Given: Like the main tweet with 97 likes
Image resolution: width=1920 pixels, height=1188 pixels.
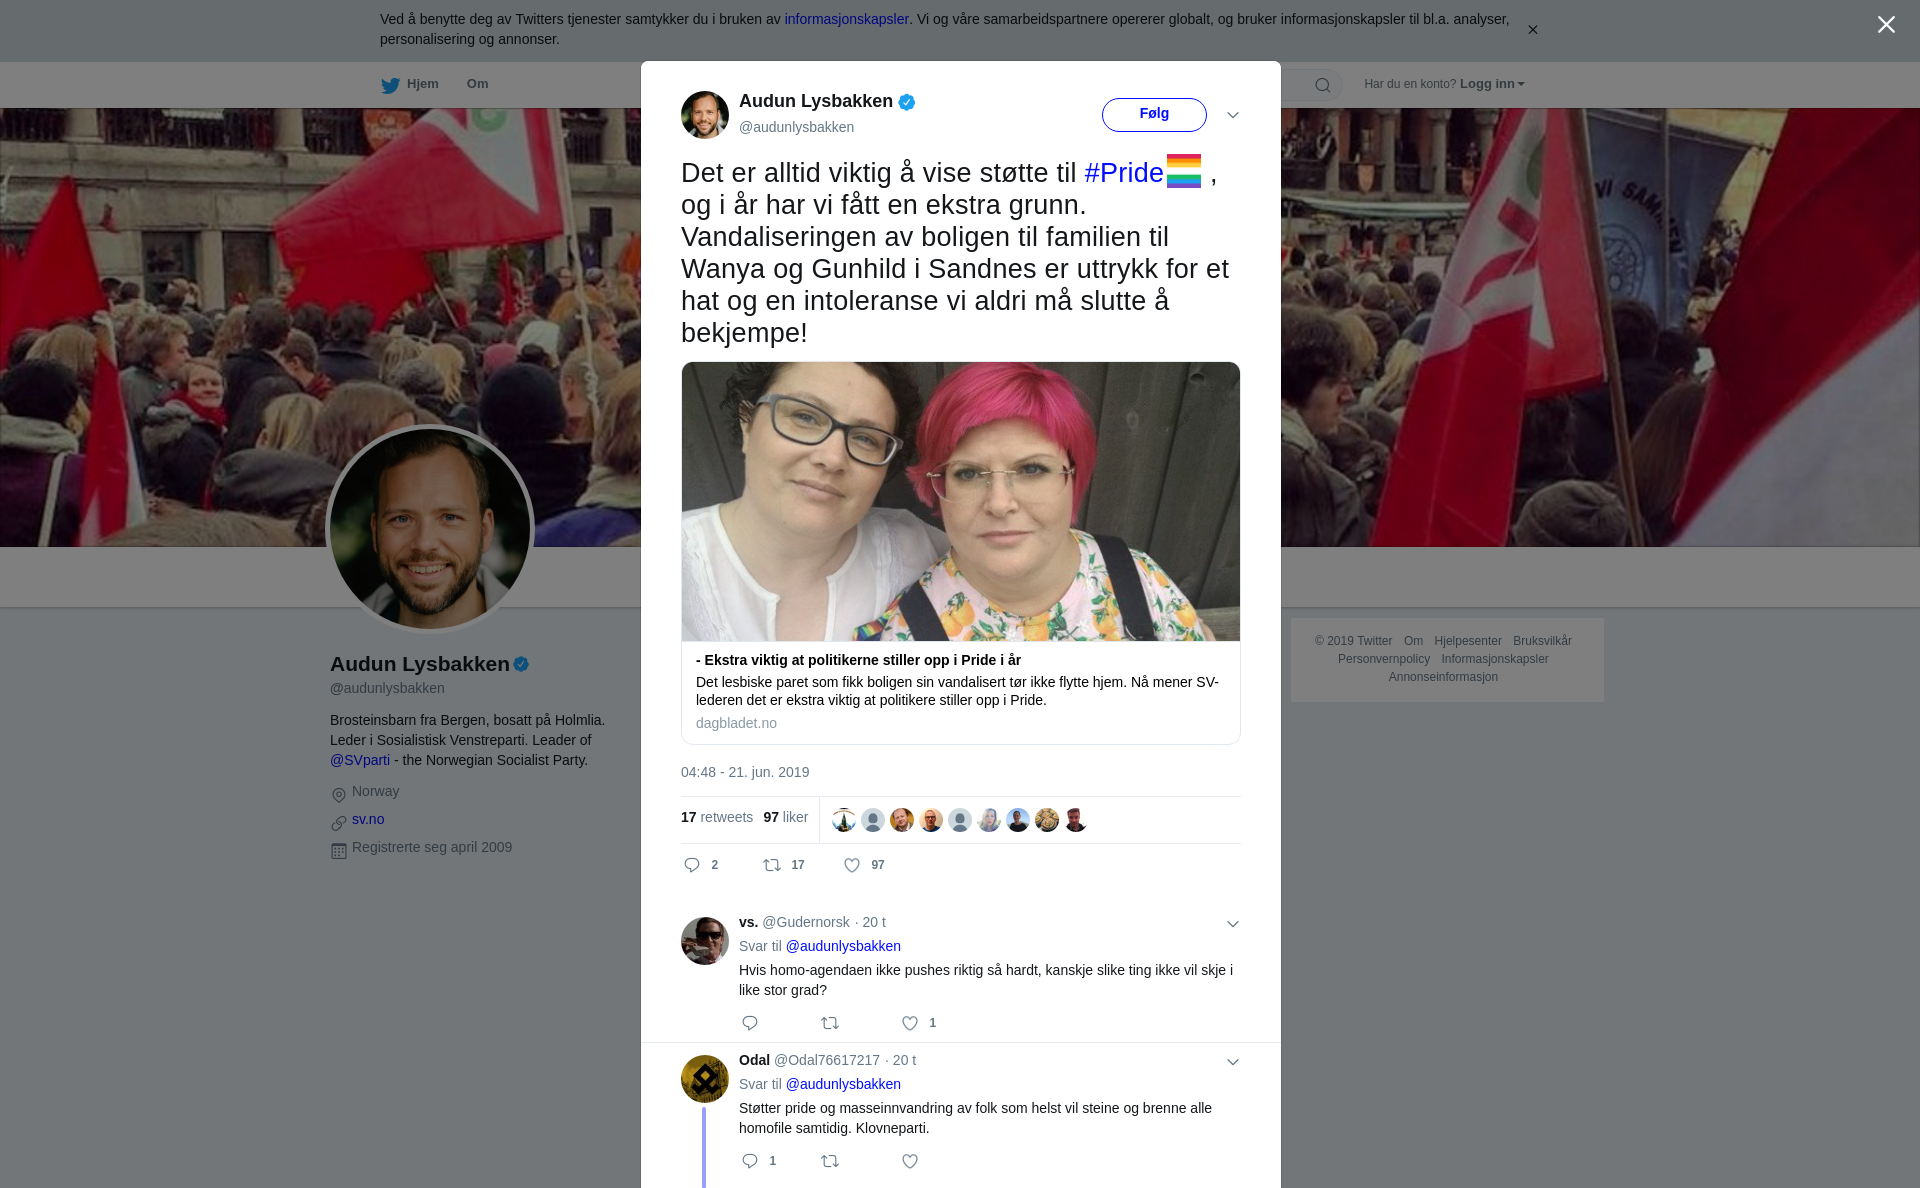Looking at the screenshot, I should (852, 865).
